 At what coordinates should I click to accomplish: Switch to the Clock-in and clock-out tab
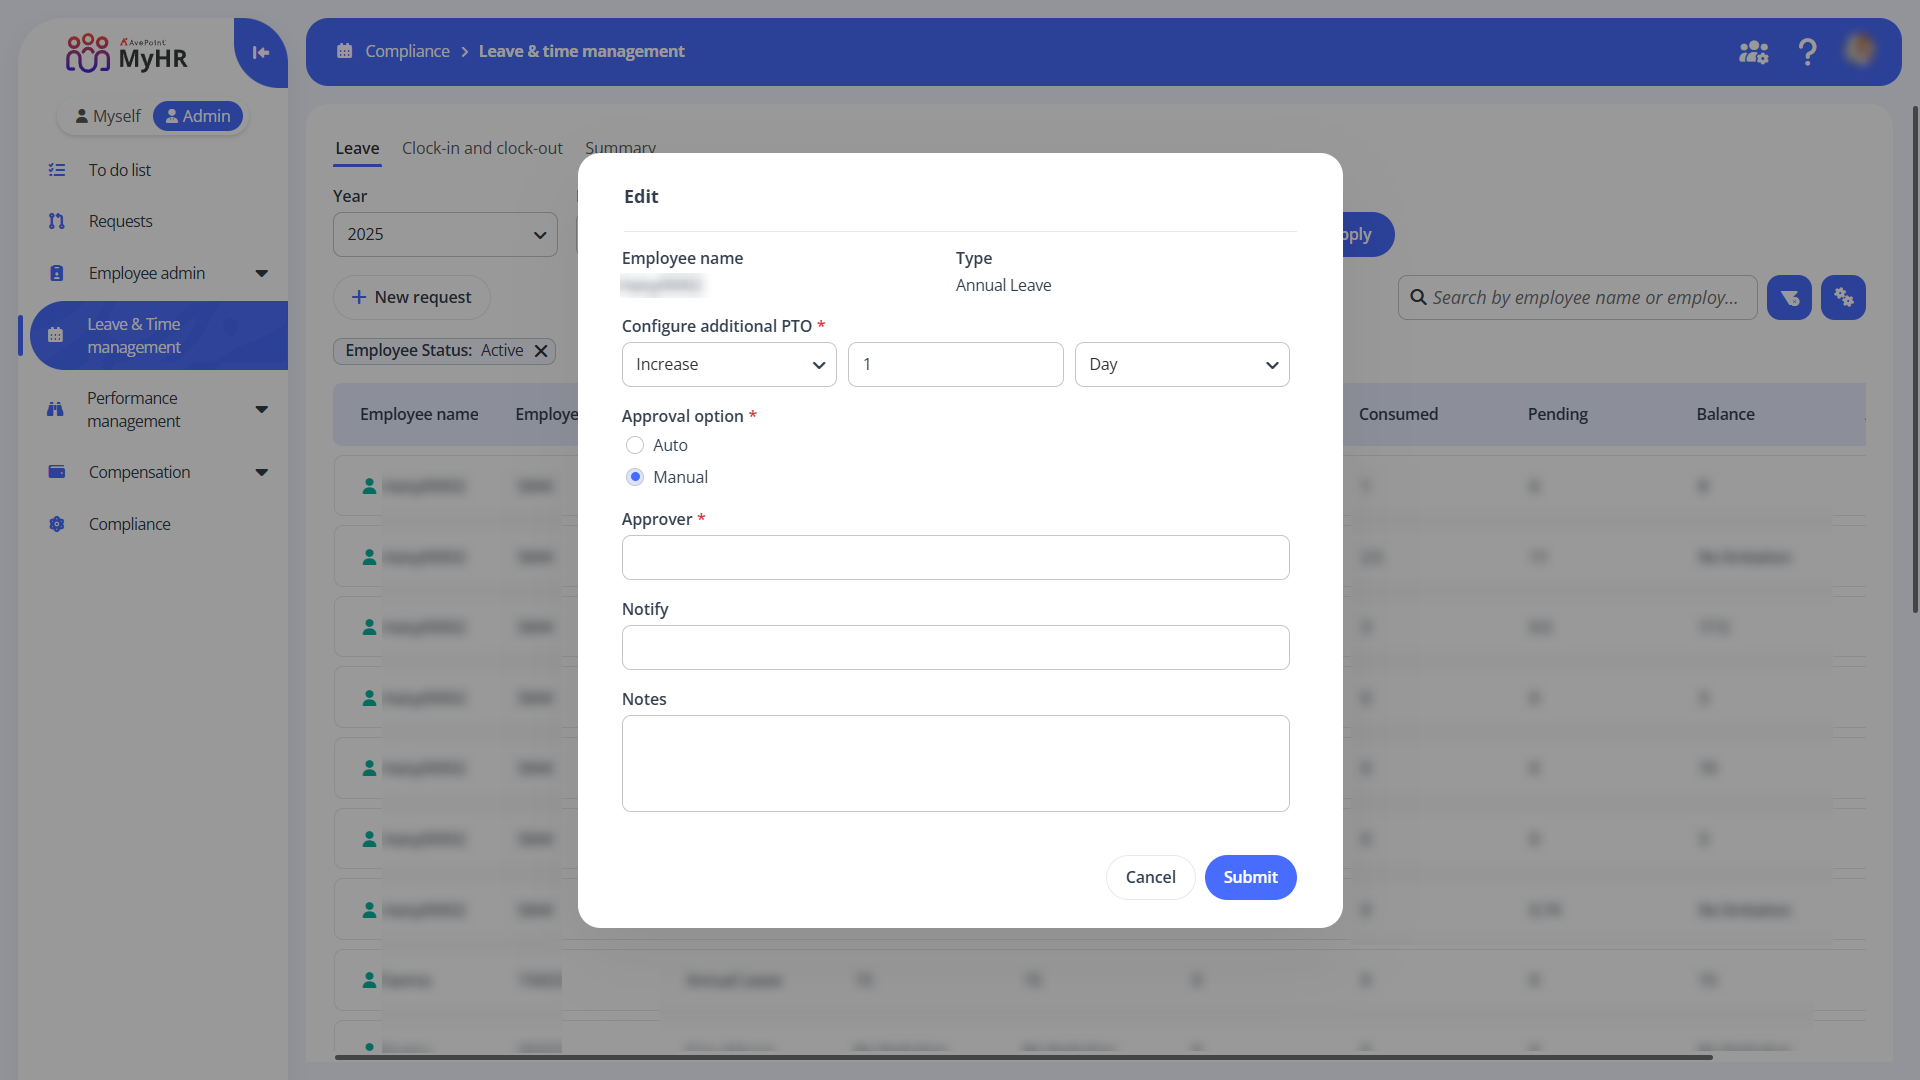click(482, 148)
